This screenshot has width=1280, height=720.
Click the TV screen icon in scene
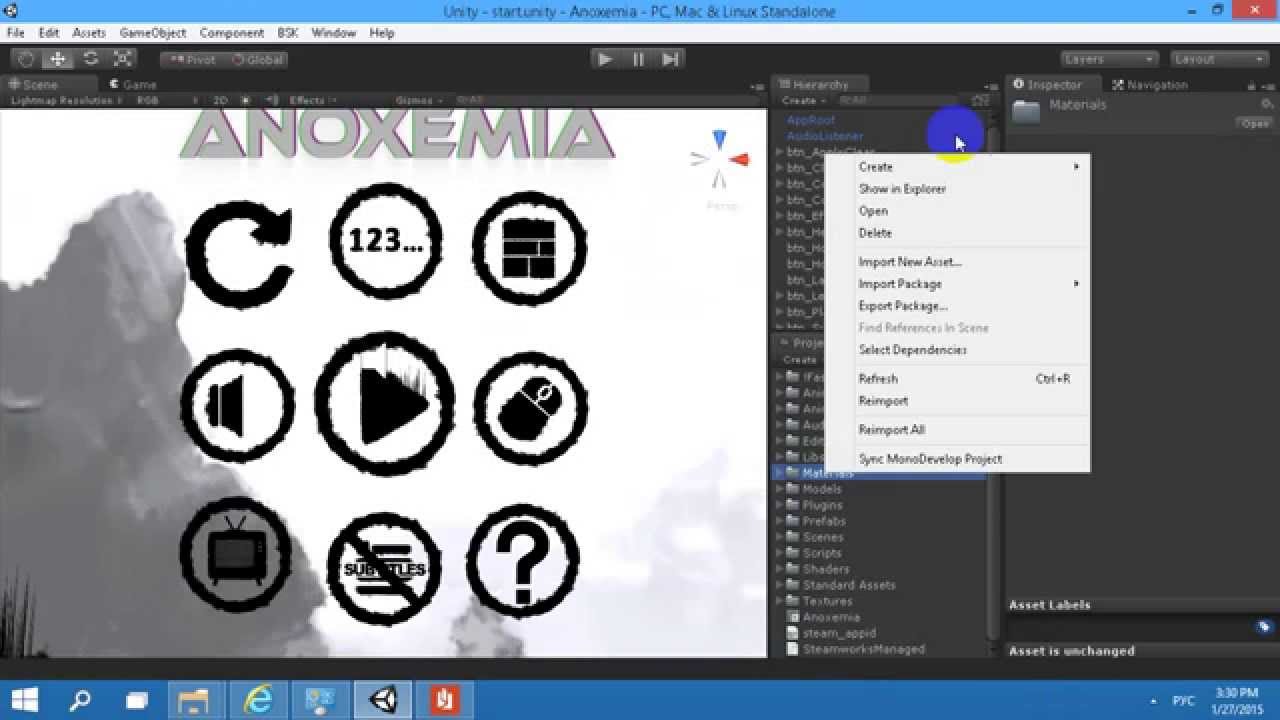[x=237, y=553]
